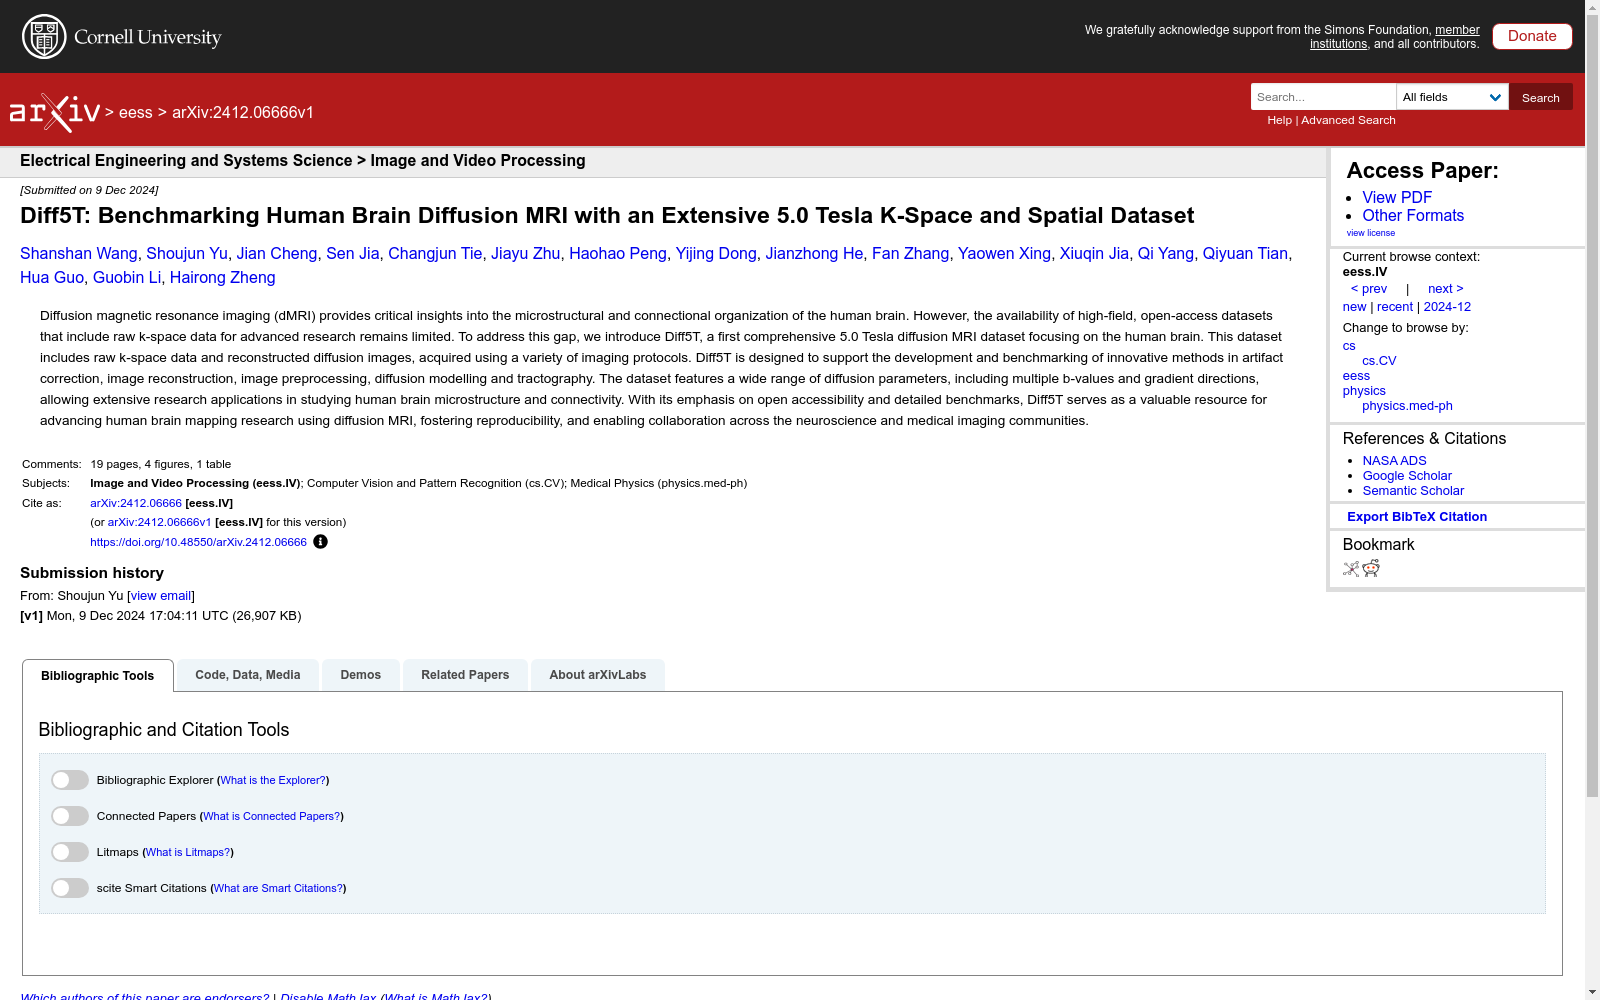Focus the Search text field
The width and height of the screenshot is (1600, 1000).
coord(1323,97)
